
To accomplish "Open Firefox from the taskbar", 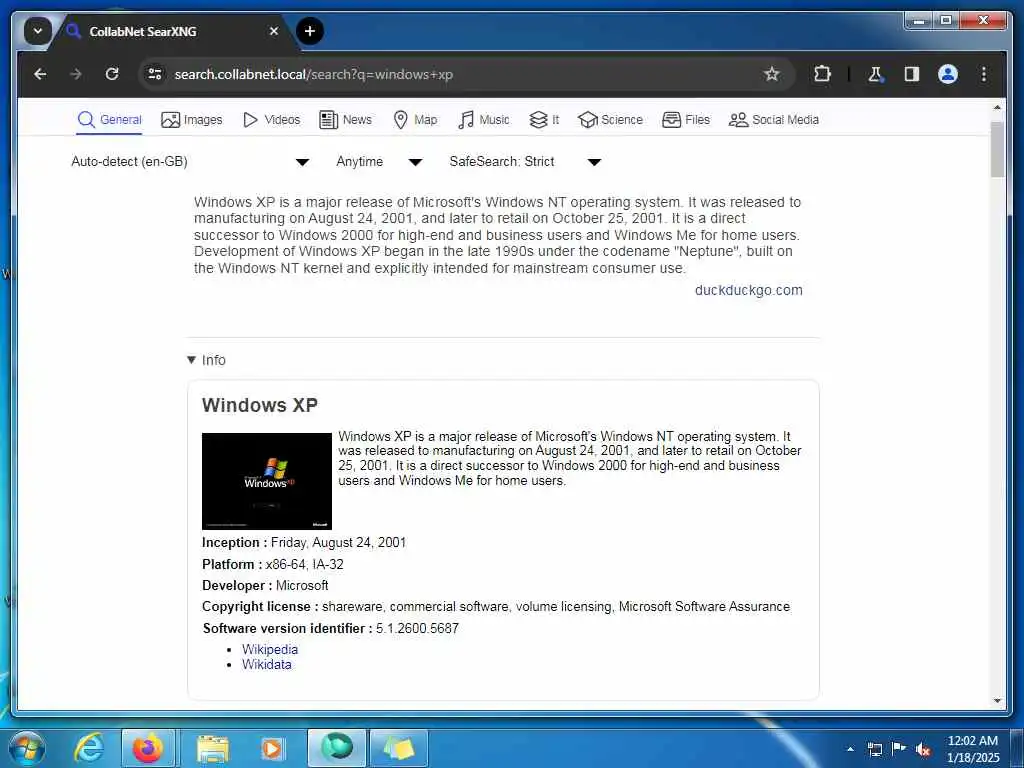I will click(148, 748).
